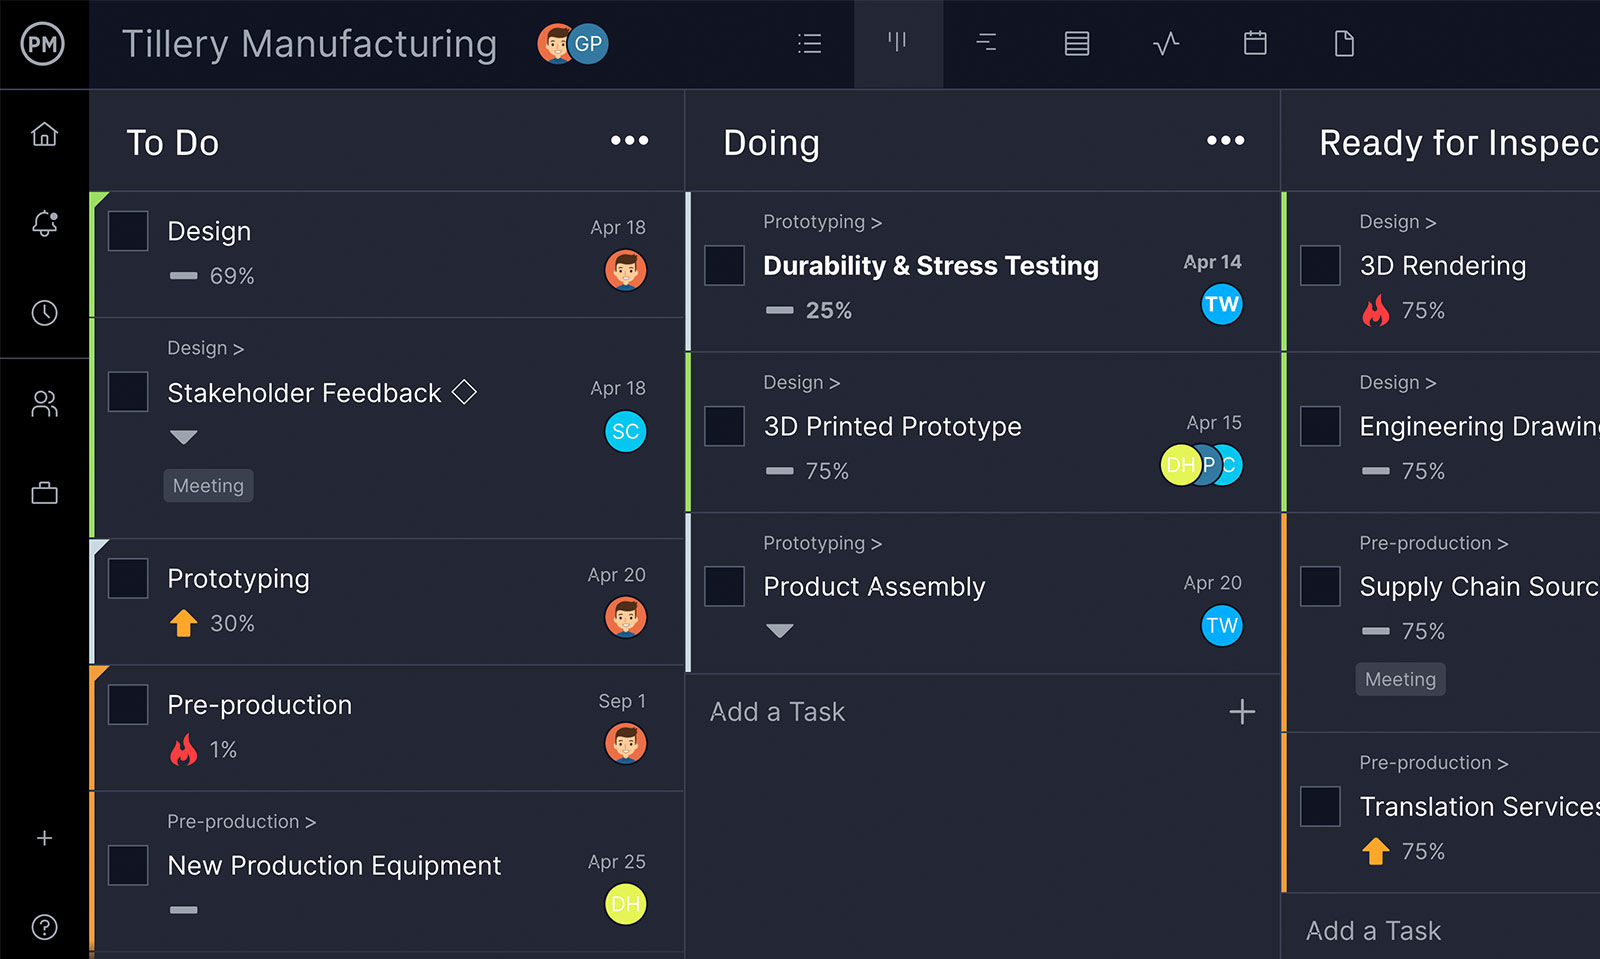
Task: Switch to the List view icon
Action: (x=810, y=43)
